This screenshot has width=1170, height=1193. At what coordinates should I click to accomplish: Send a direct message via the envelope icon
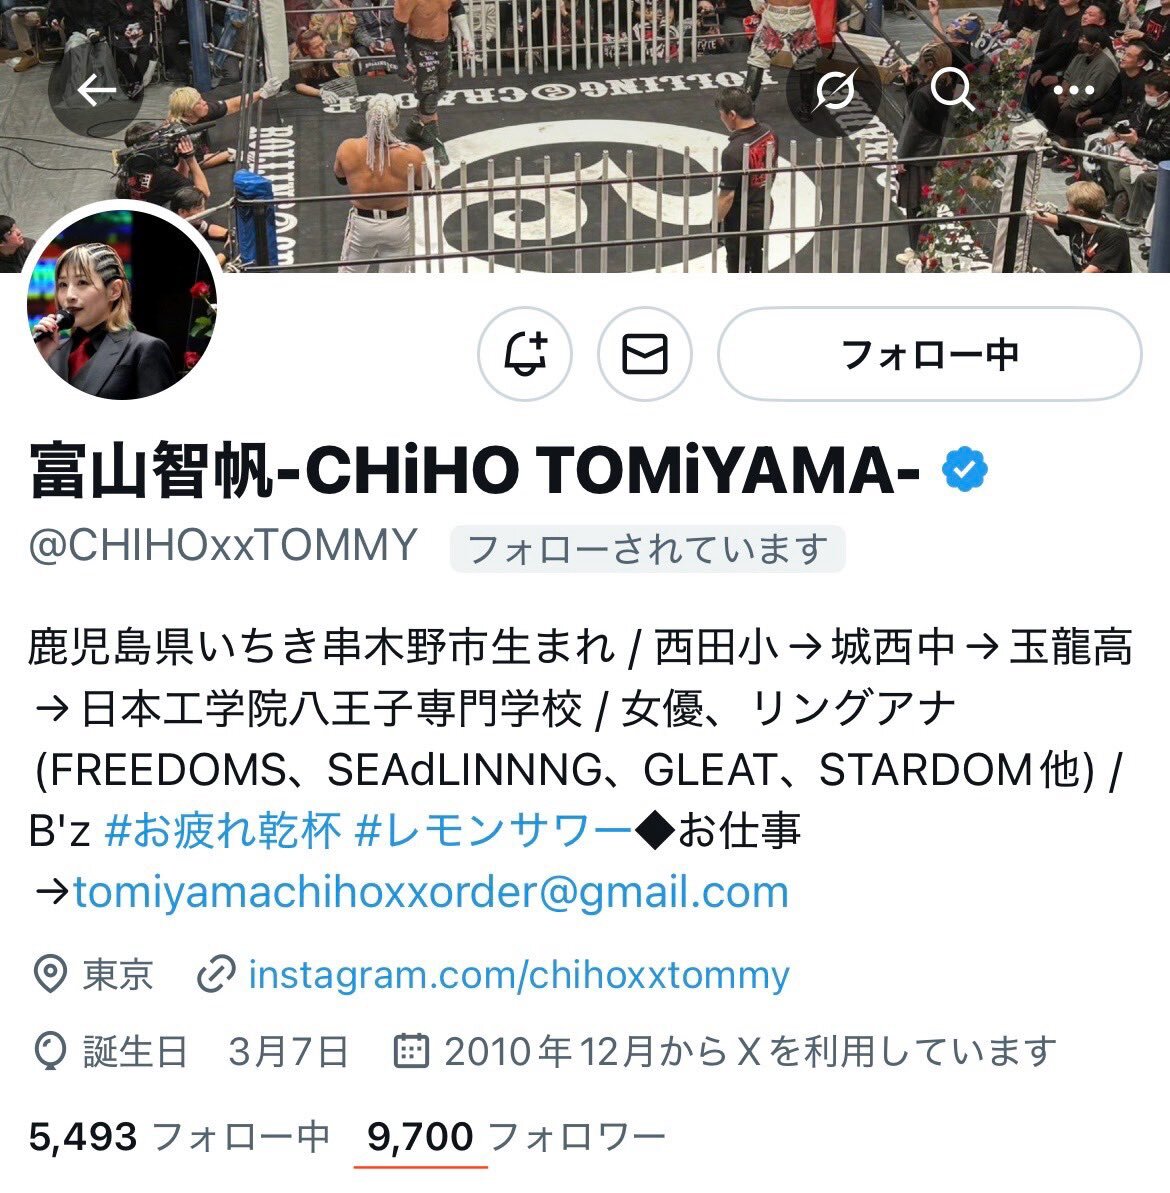[x=645, y=354]
